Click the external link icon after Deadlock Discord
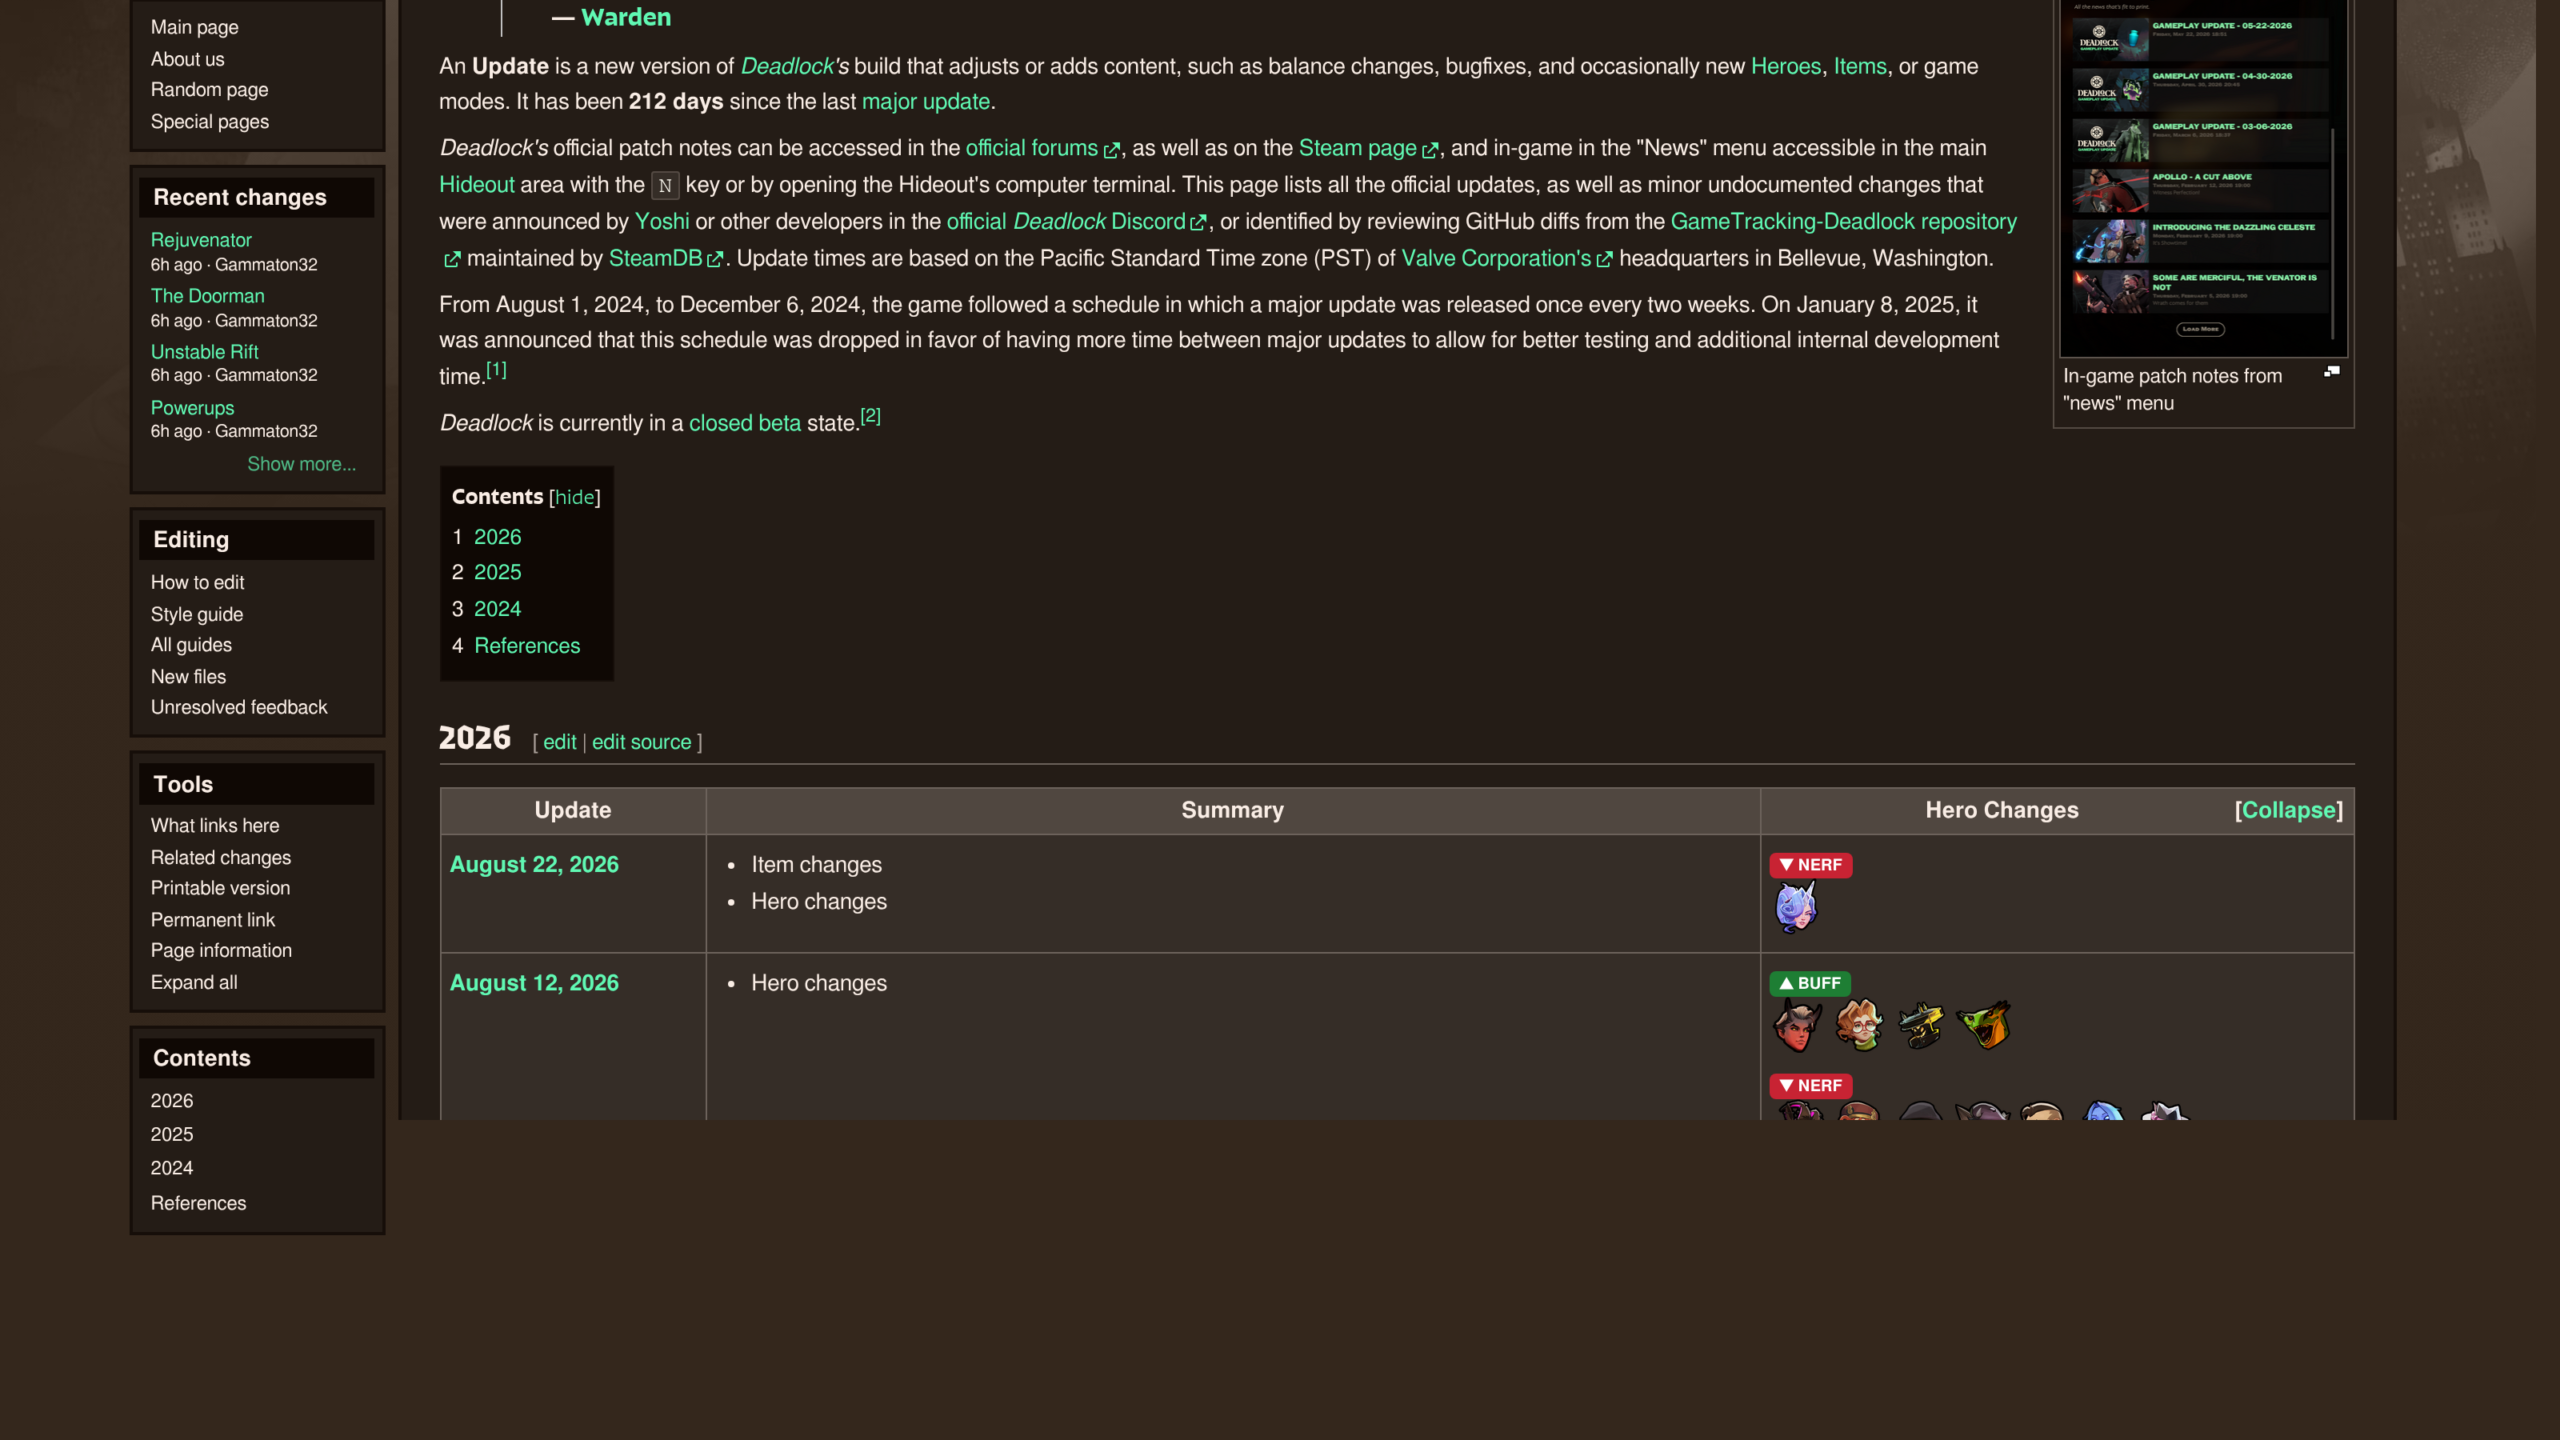 (x=1198, y=223)
